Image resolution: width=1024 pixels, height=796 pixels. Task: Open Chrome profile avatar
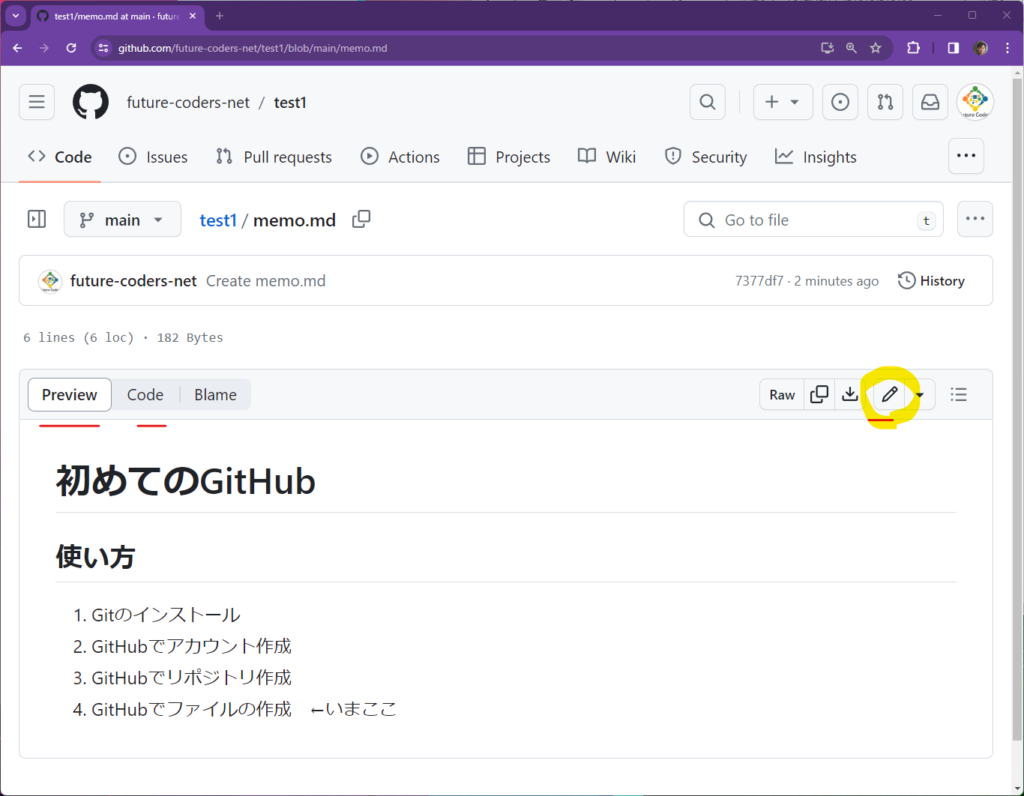(980, 48)
